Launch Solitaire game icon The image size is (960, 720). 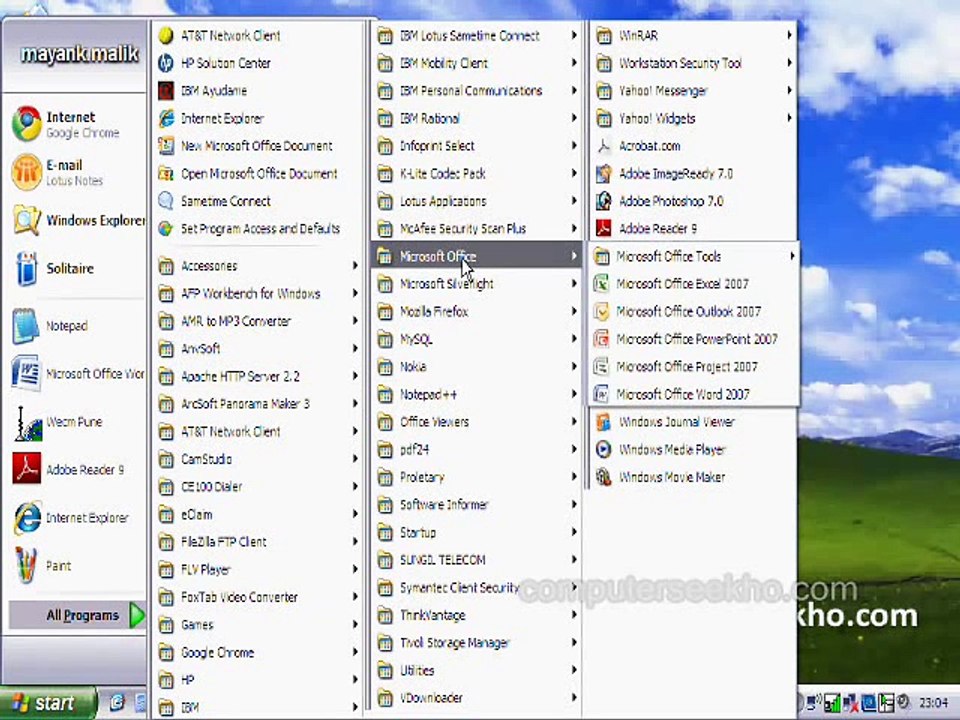tap(27, 269)
